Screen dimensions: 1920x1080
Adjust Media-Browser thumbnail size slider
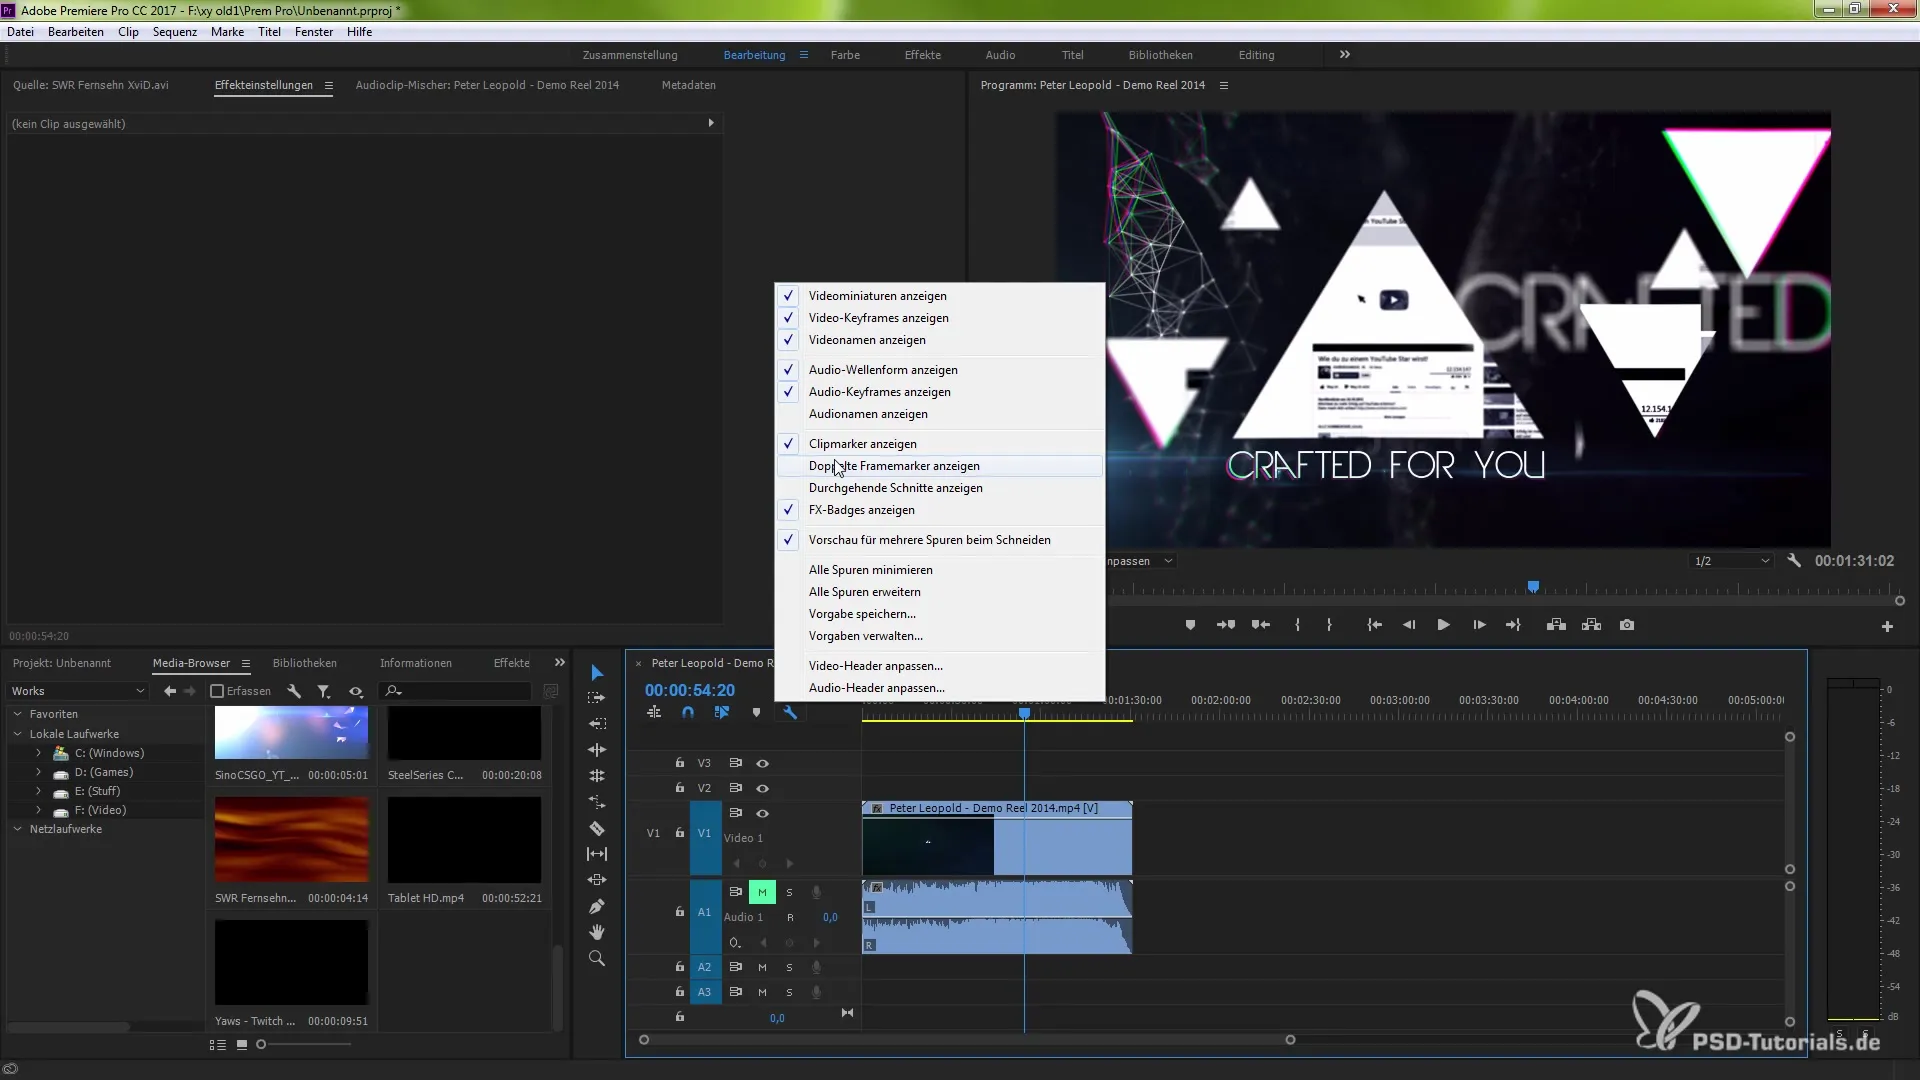click(261, 1044)
